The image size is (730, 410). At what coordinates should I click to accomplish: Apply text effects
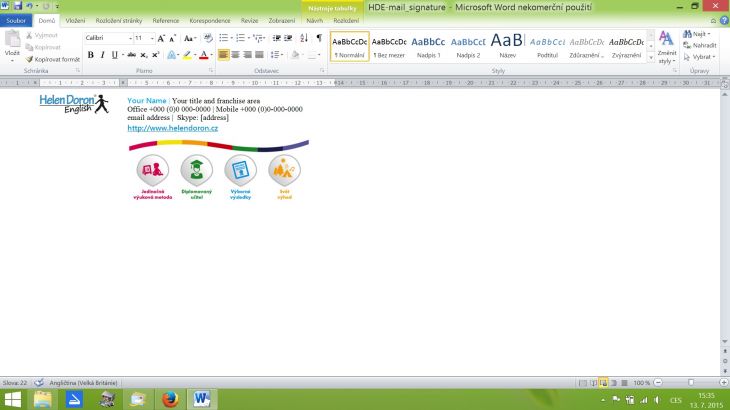pyautogui.click(x=172, y=55)
